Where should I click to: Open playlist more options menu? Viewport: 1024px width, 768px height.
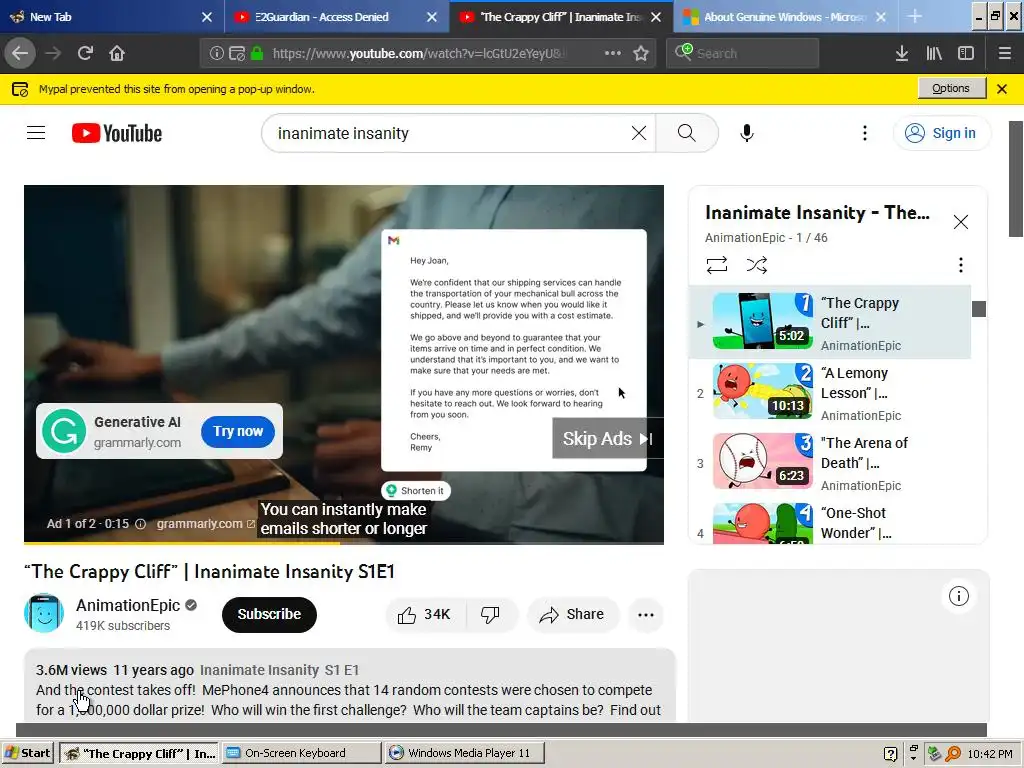960,265
